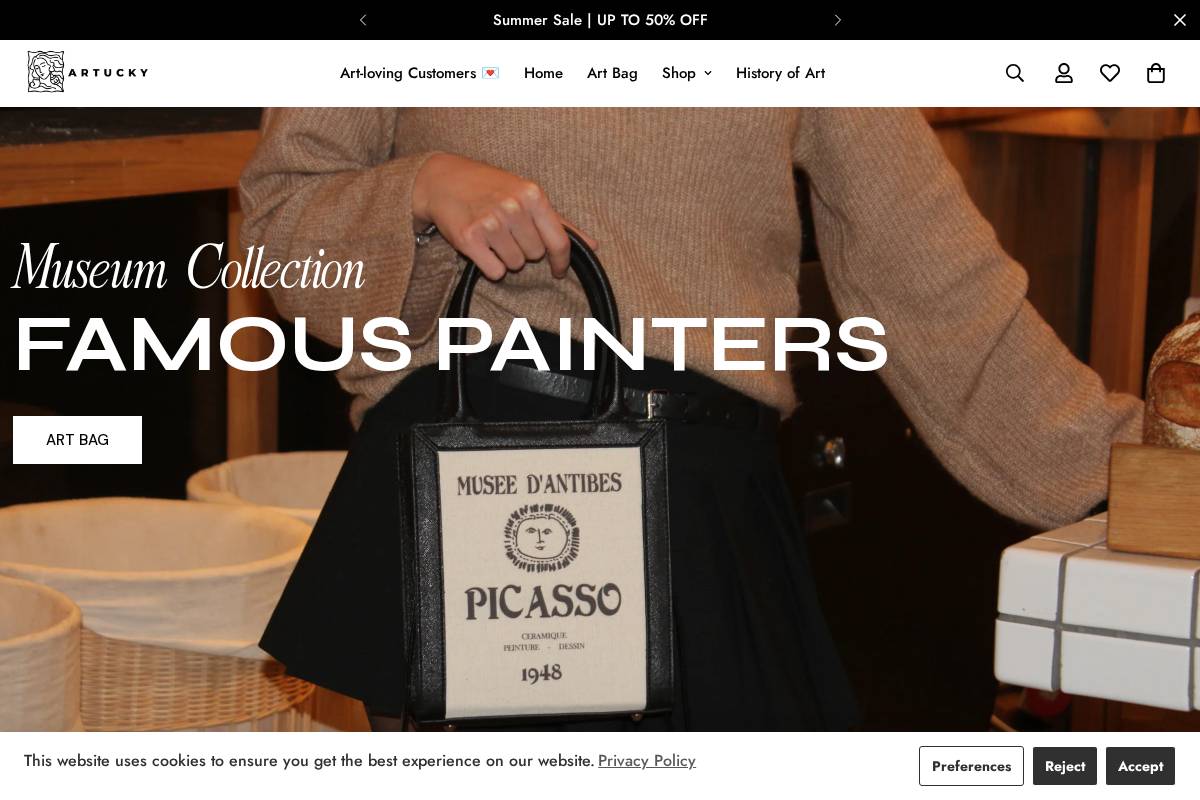Screen dimensions: 1200x800
Task: Show next announcement with right arrow
Action: pyautogui.click(x=838, y=20)
